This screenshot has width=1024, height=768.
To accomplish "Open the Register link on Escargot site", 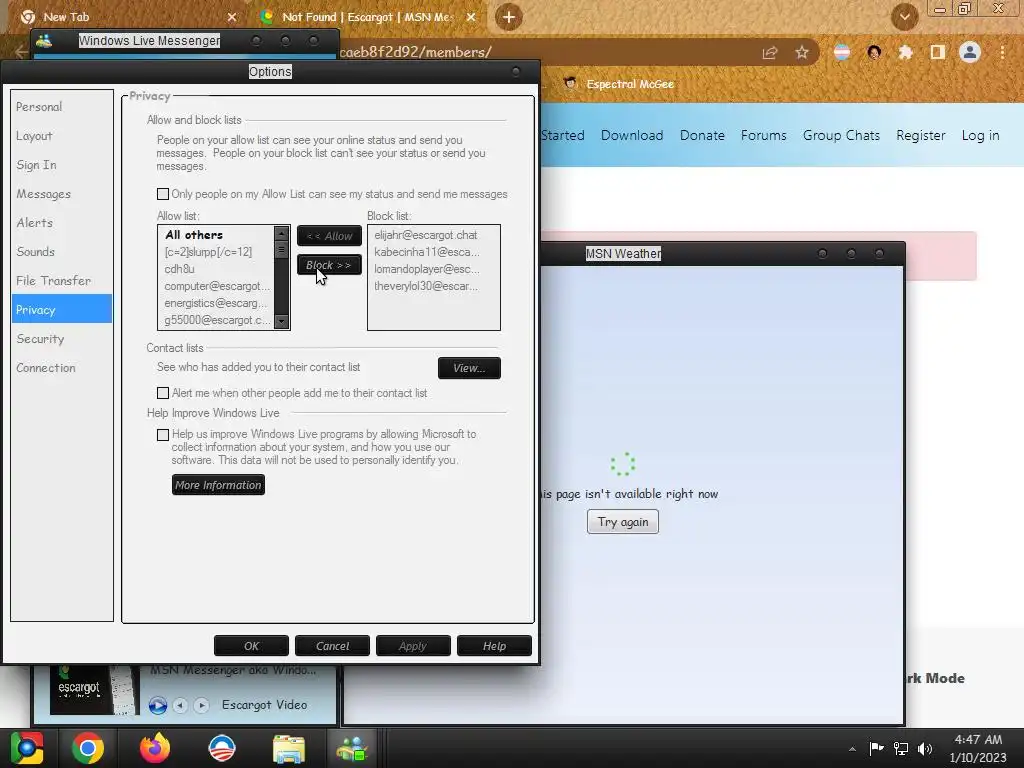I will click(x=921, y=135).
